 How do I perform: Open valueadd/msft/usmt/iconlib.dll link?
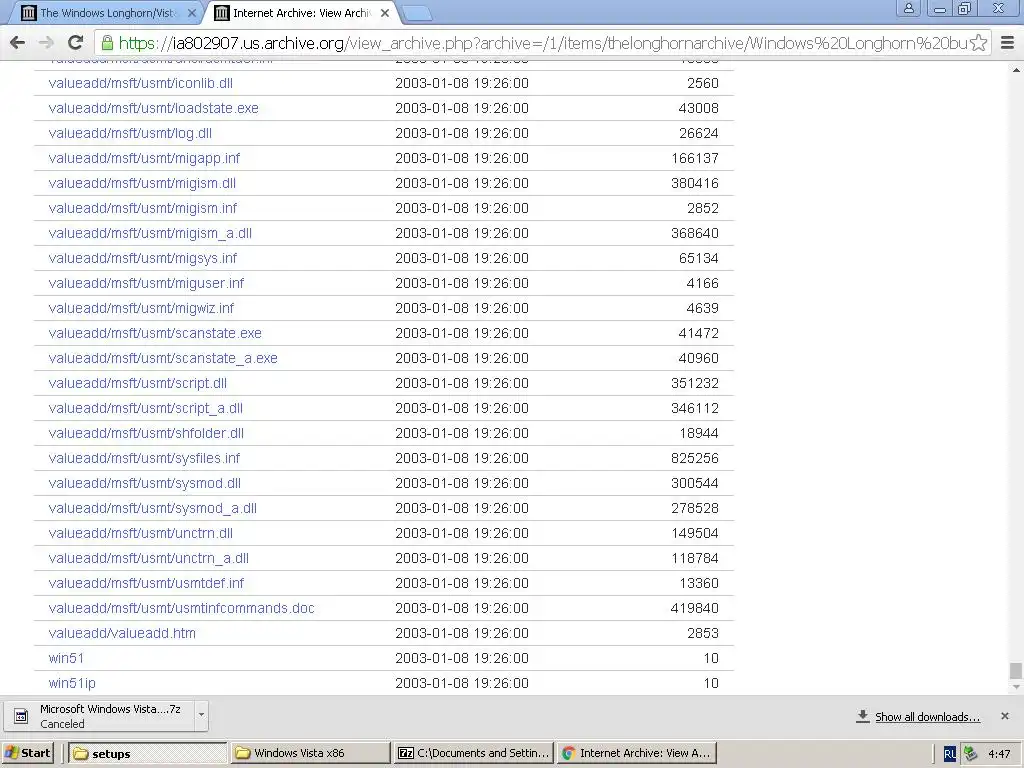140,84
